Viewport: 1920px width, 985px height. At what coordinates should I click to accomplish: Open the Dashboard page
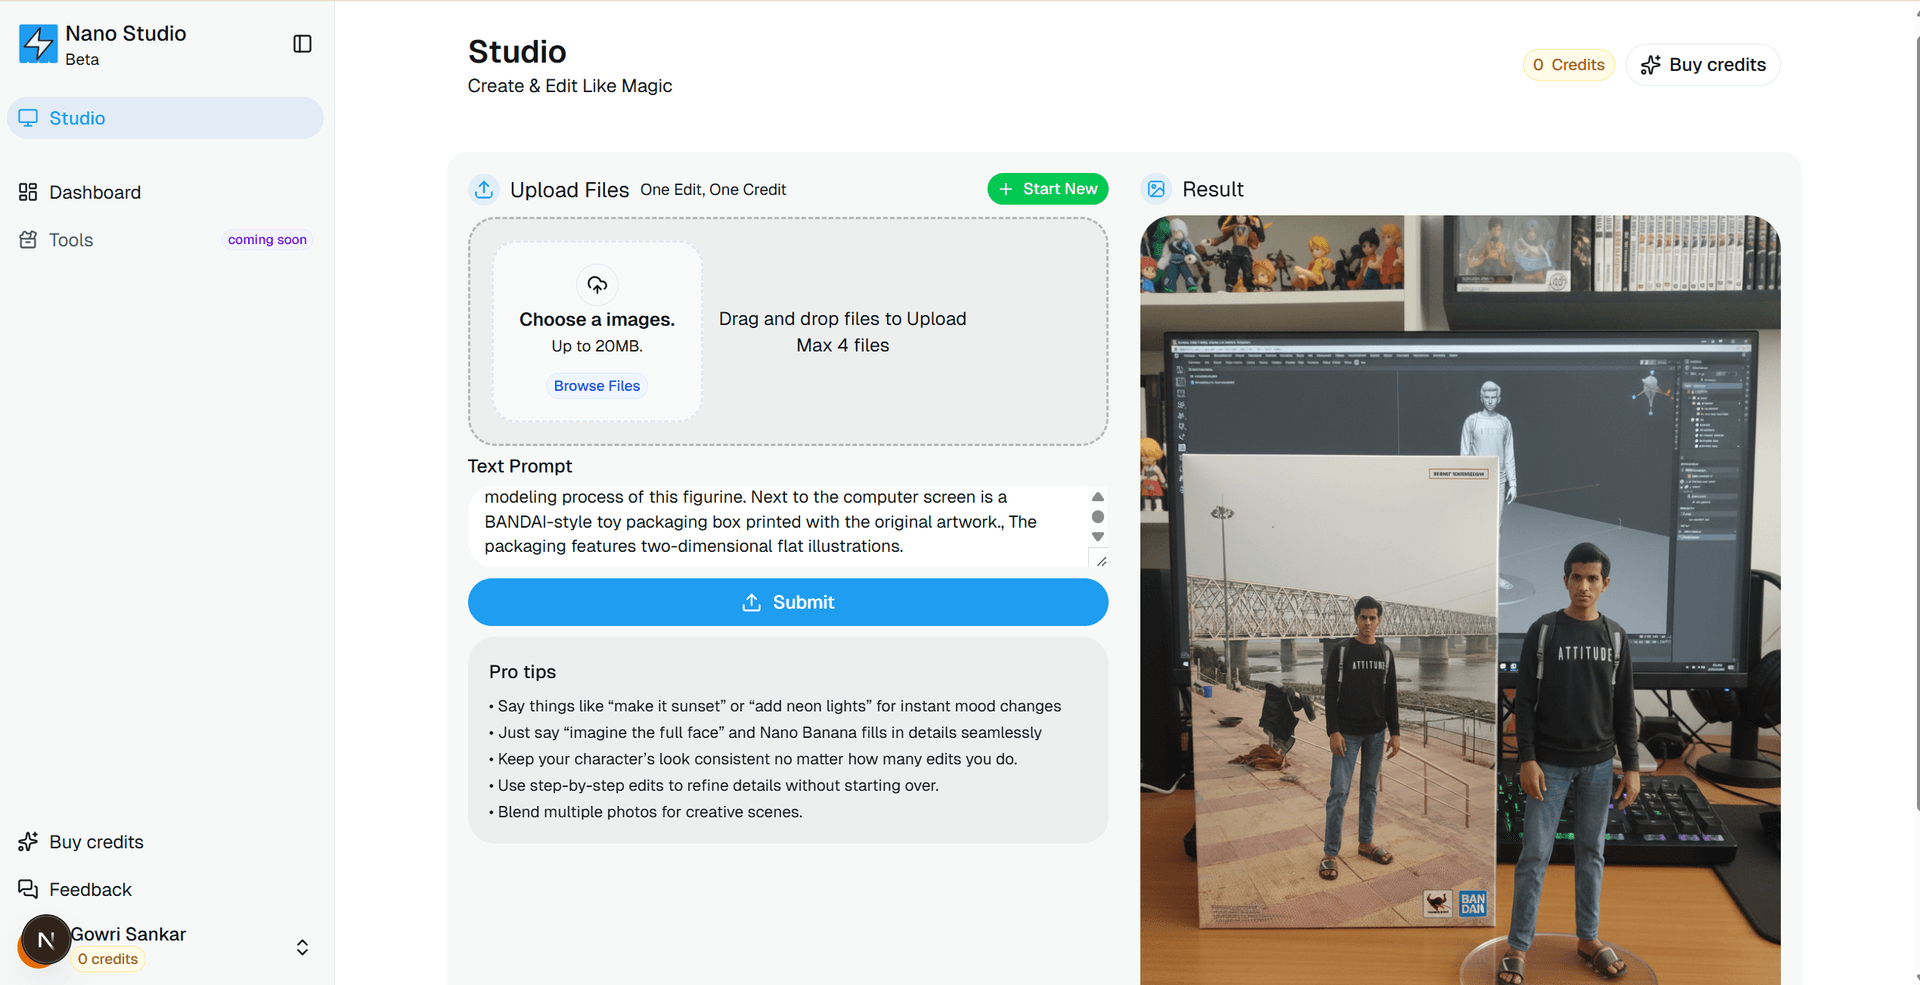(x=95, y=192)
